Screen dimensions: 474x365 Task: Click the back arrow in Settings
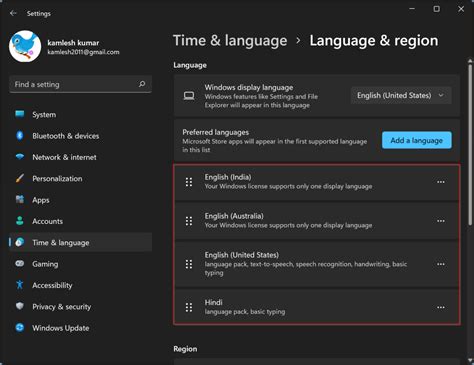(13, 13)
